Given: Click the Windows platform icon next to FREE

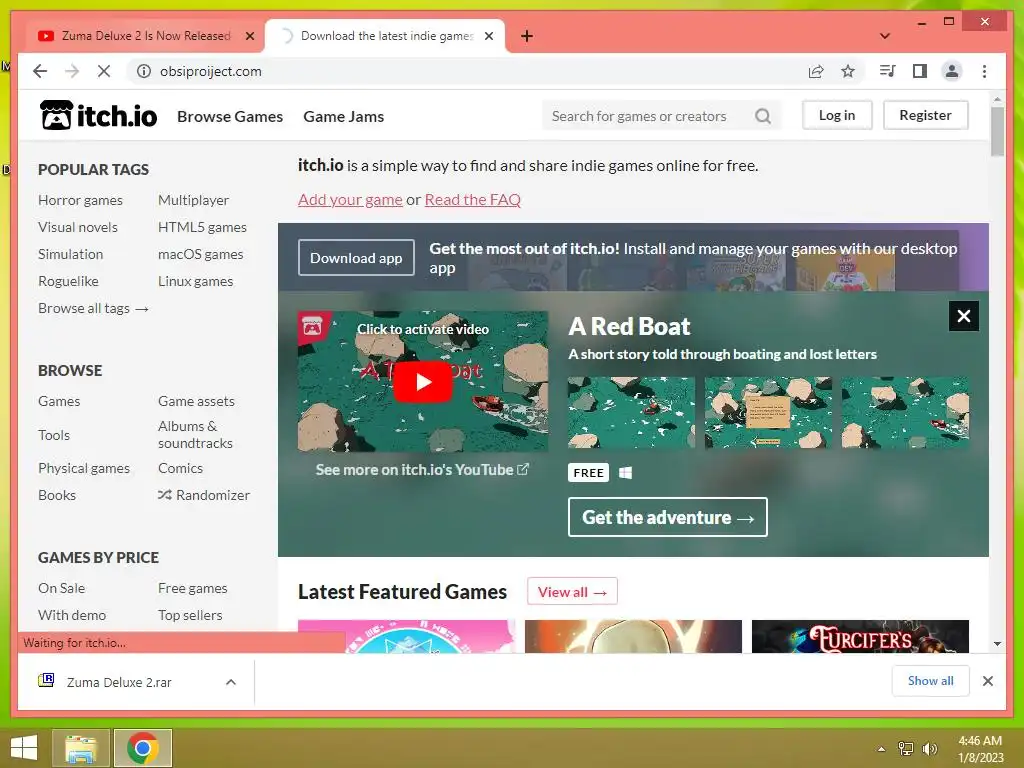Looking at the screenshot, I should (625, 473).
